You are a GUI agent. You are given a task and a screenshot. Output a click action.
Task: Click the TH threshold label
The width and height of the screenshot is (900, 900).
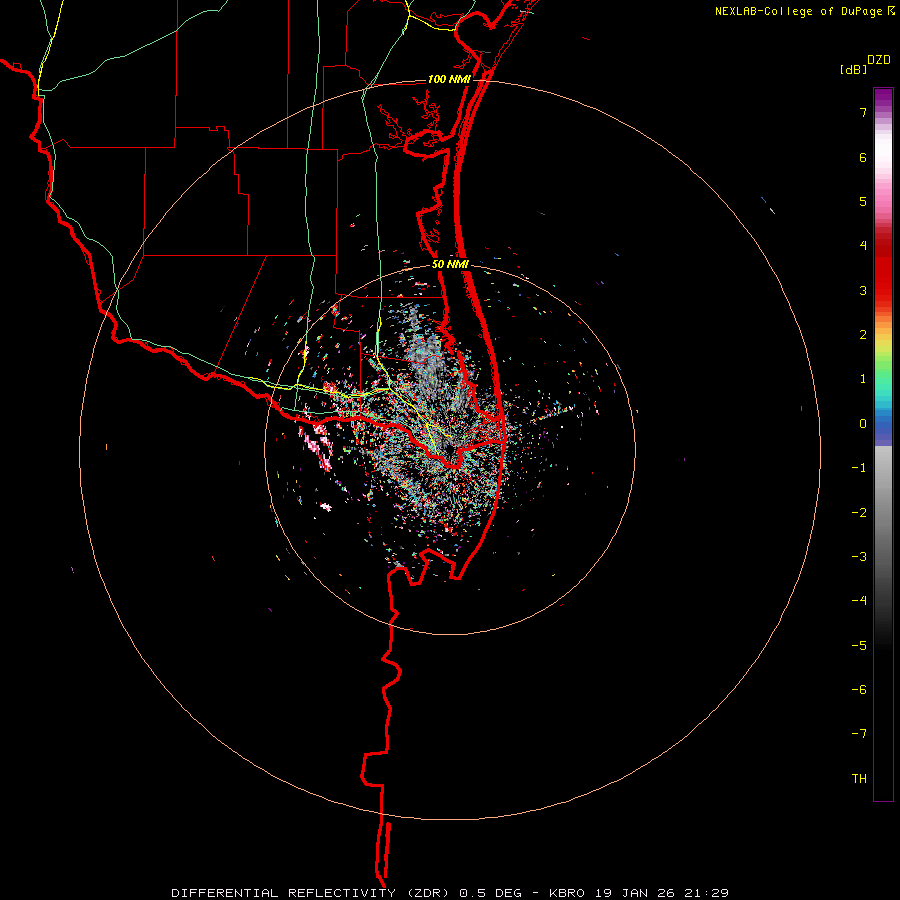click(x=859, y=779)
